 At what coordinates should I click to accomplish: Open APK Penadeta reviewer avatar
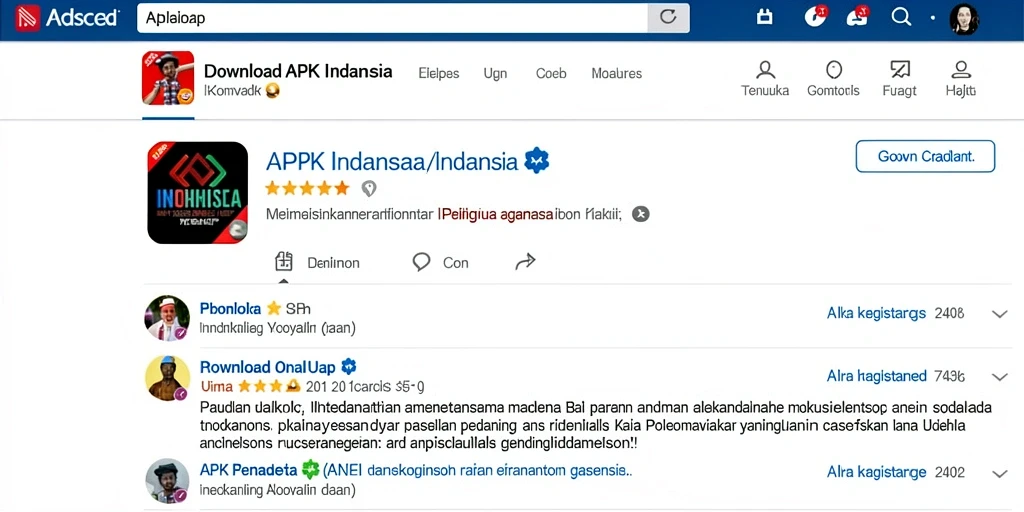coord(167,481)
